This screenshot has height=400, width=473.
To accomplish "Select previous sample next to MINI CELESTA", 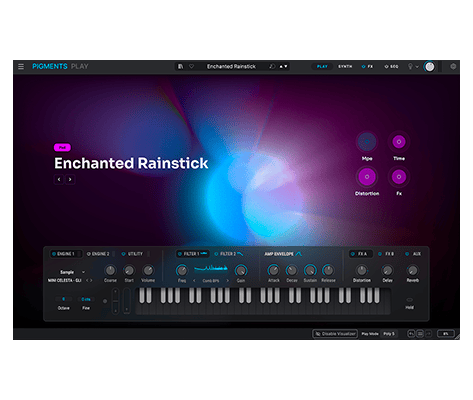I will coord(87,280).
